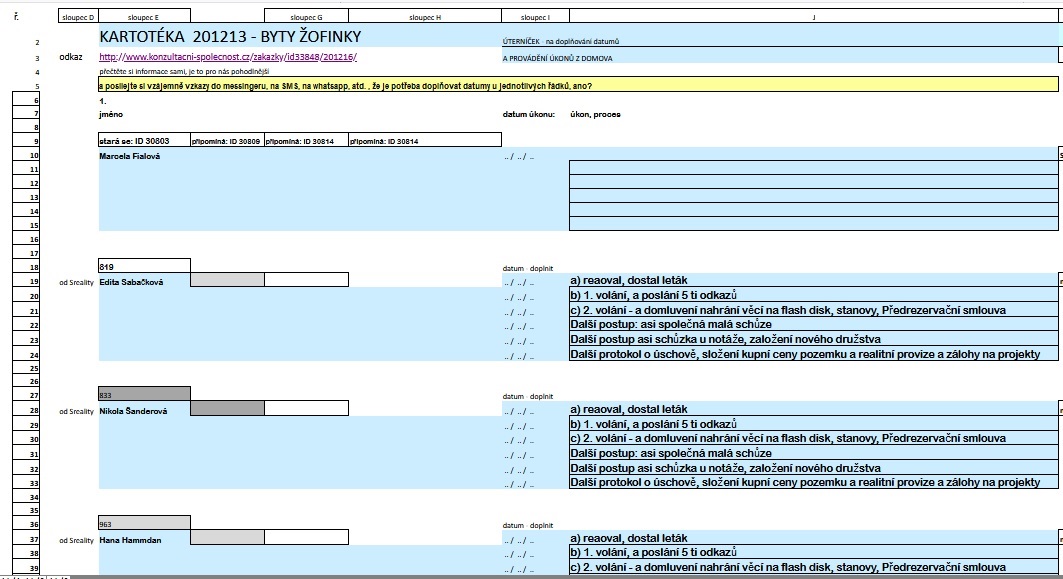Viewport: 1063px width, 579px height.
Task: Select the grey cell containing 833
Action: [x=144, y=394]
